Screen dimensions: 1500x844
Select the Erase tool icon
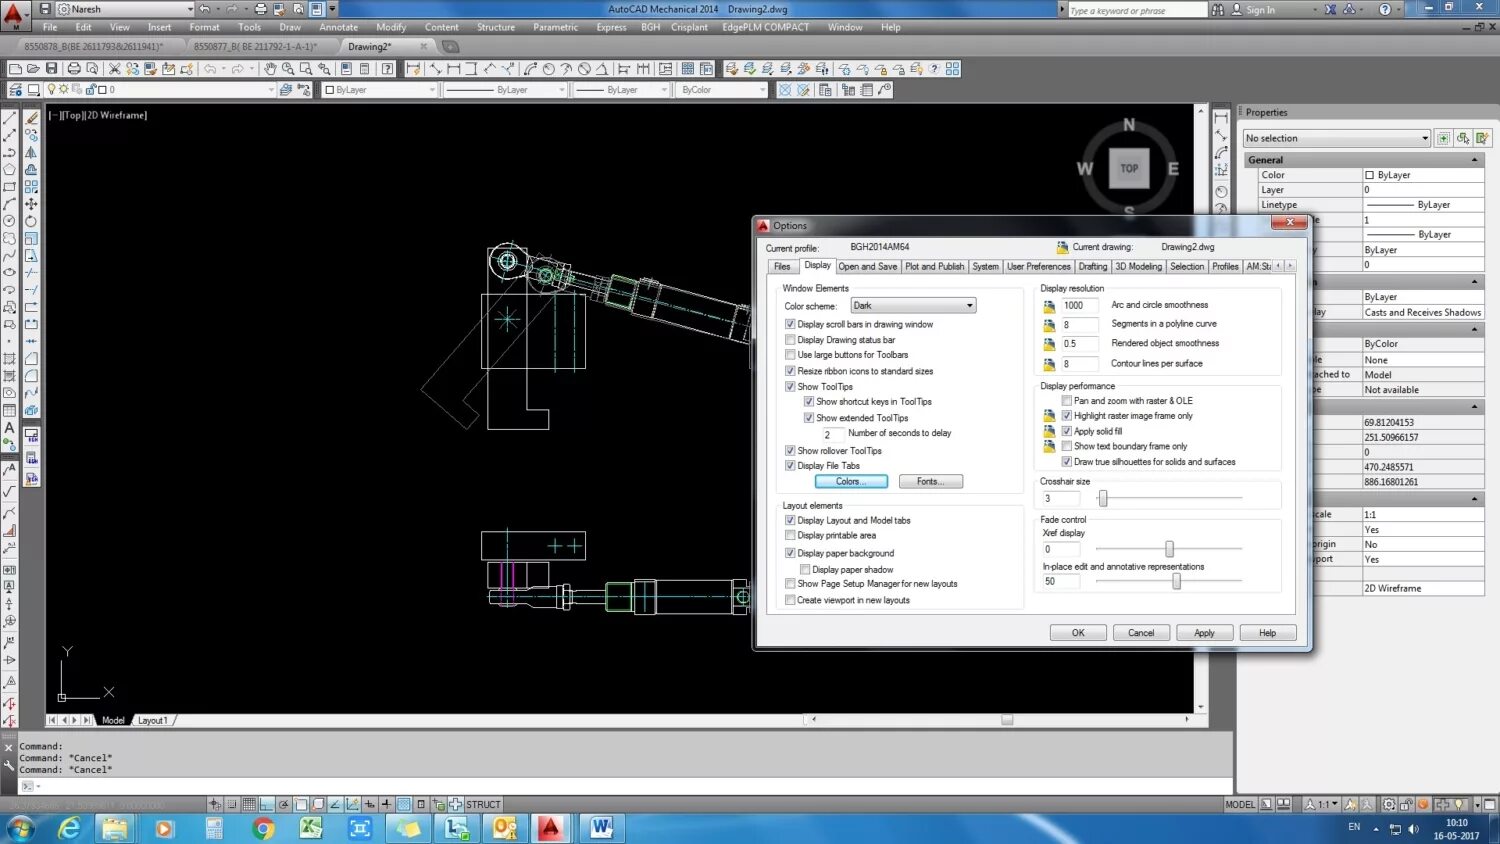[31, 118]
